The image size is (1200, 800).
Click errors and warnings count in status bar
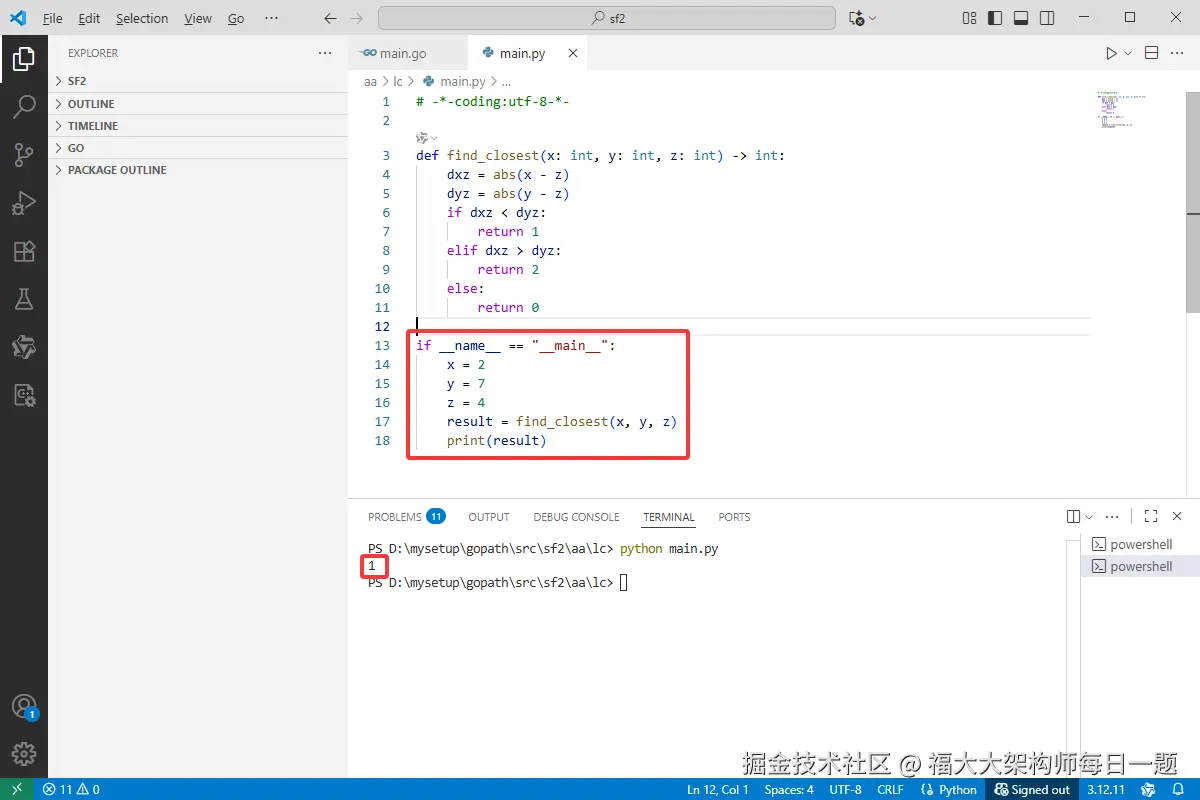pyautogui.click(x=71, y=789)
